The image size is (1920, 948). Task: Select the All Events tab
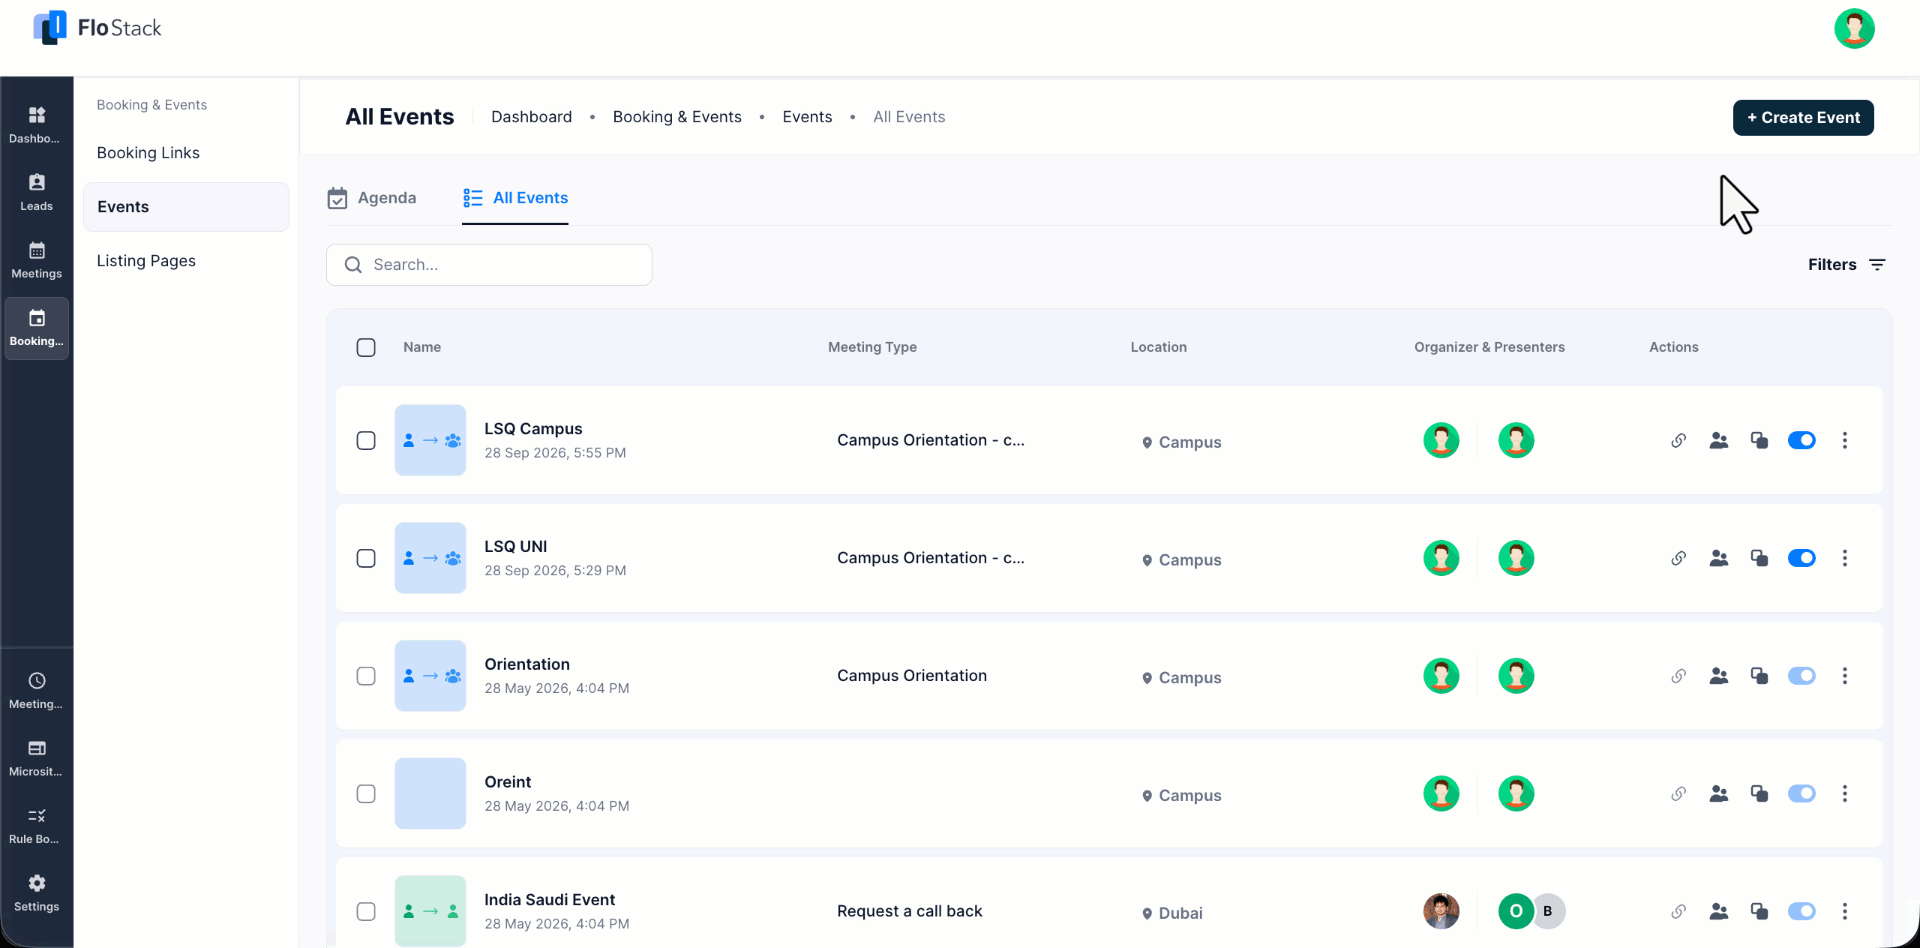(515, 198)
